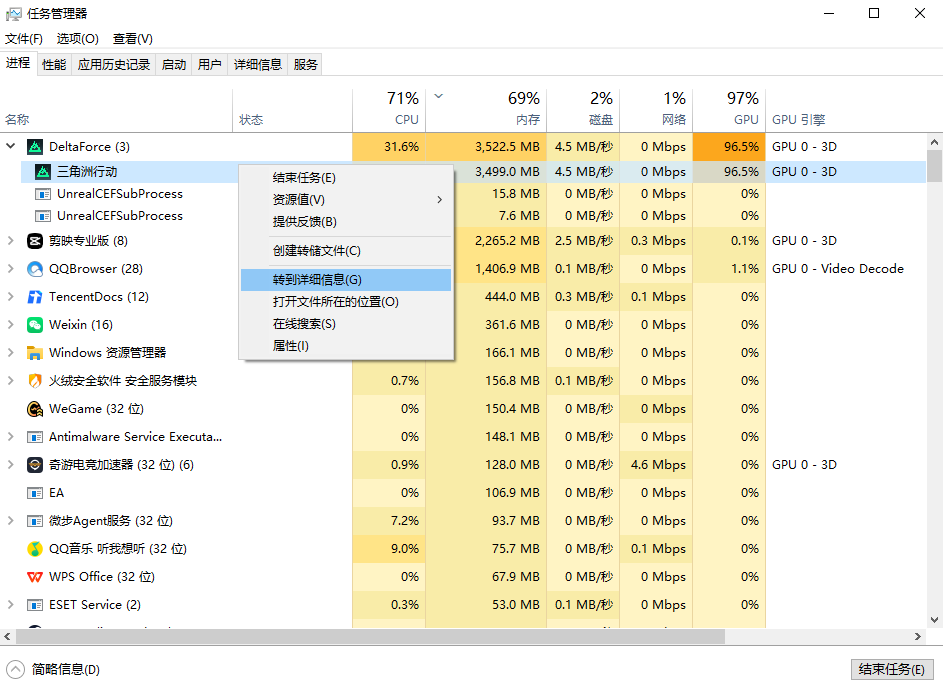Switch to the 性能 tab
Viewport: 943px width, 693px height.
(54, 64)
